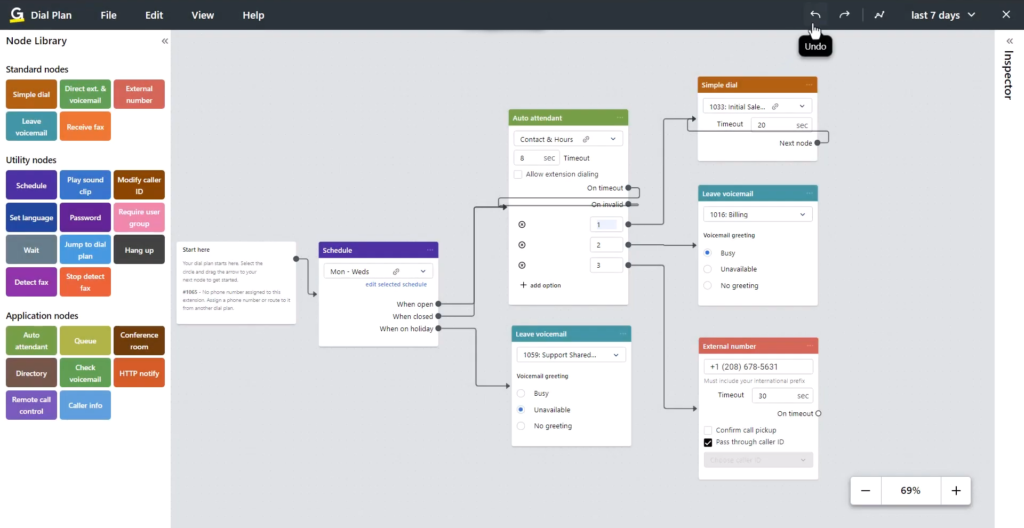Select the purple Schedule node in library

coord(31,186)
